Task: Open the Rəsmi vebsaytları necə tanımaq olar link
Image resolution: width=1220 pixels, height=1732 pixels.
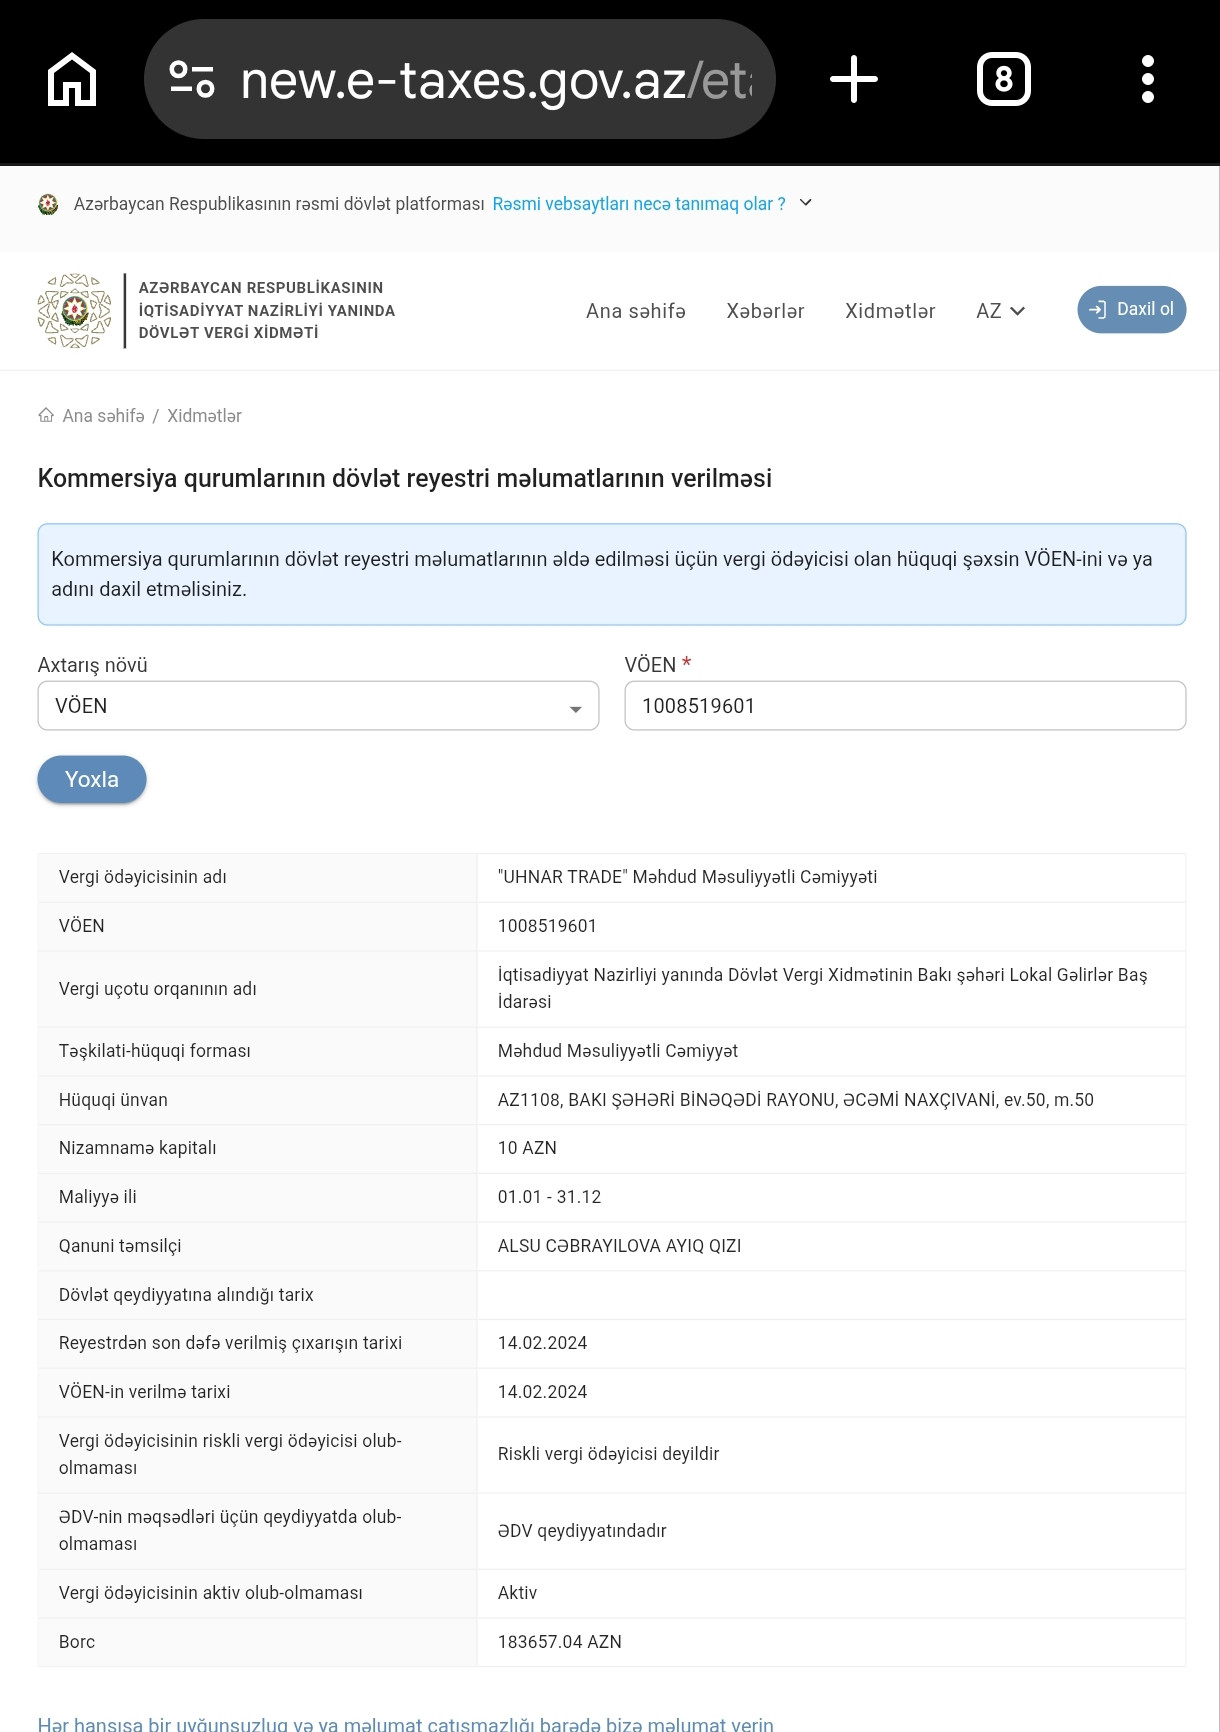Action: 639,204
